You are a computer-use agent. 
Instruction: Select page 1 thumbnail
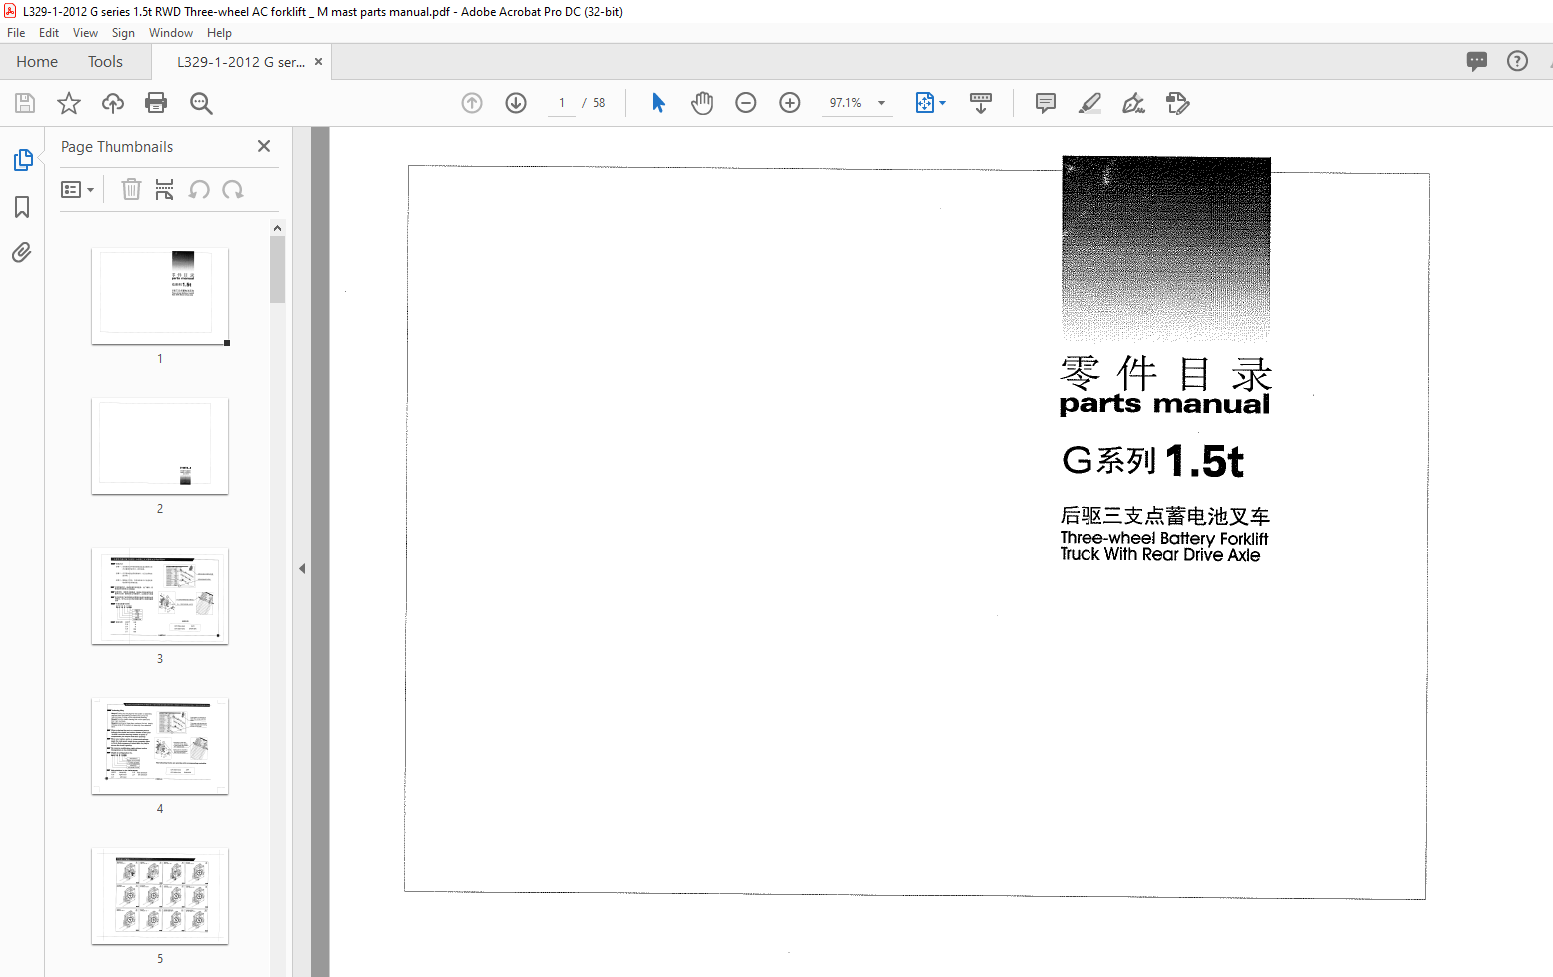(x=160, y=296)
